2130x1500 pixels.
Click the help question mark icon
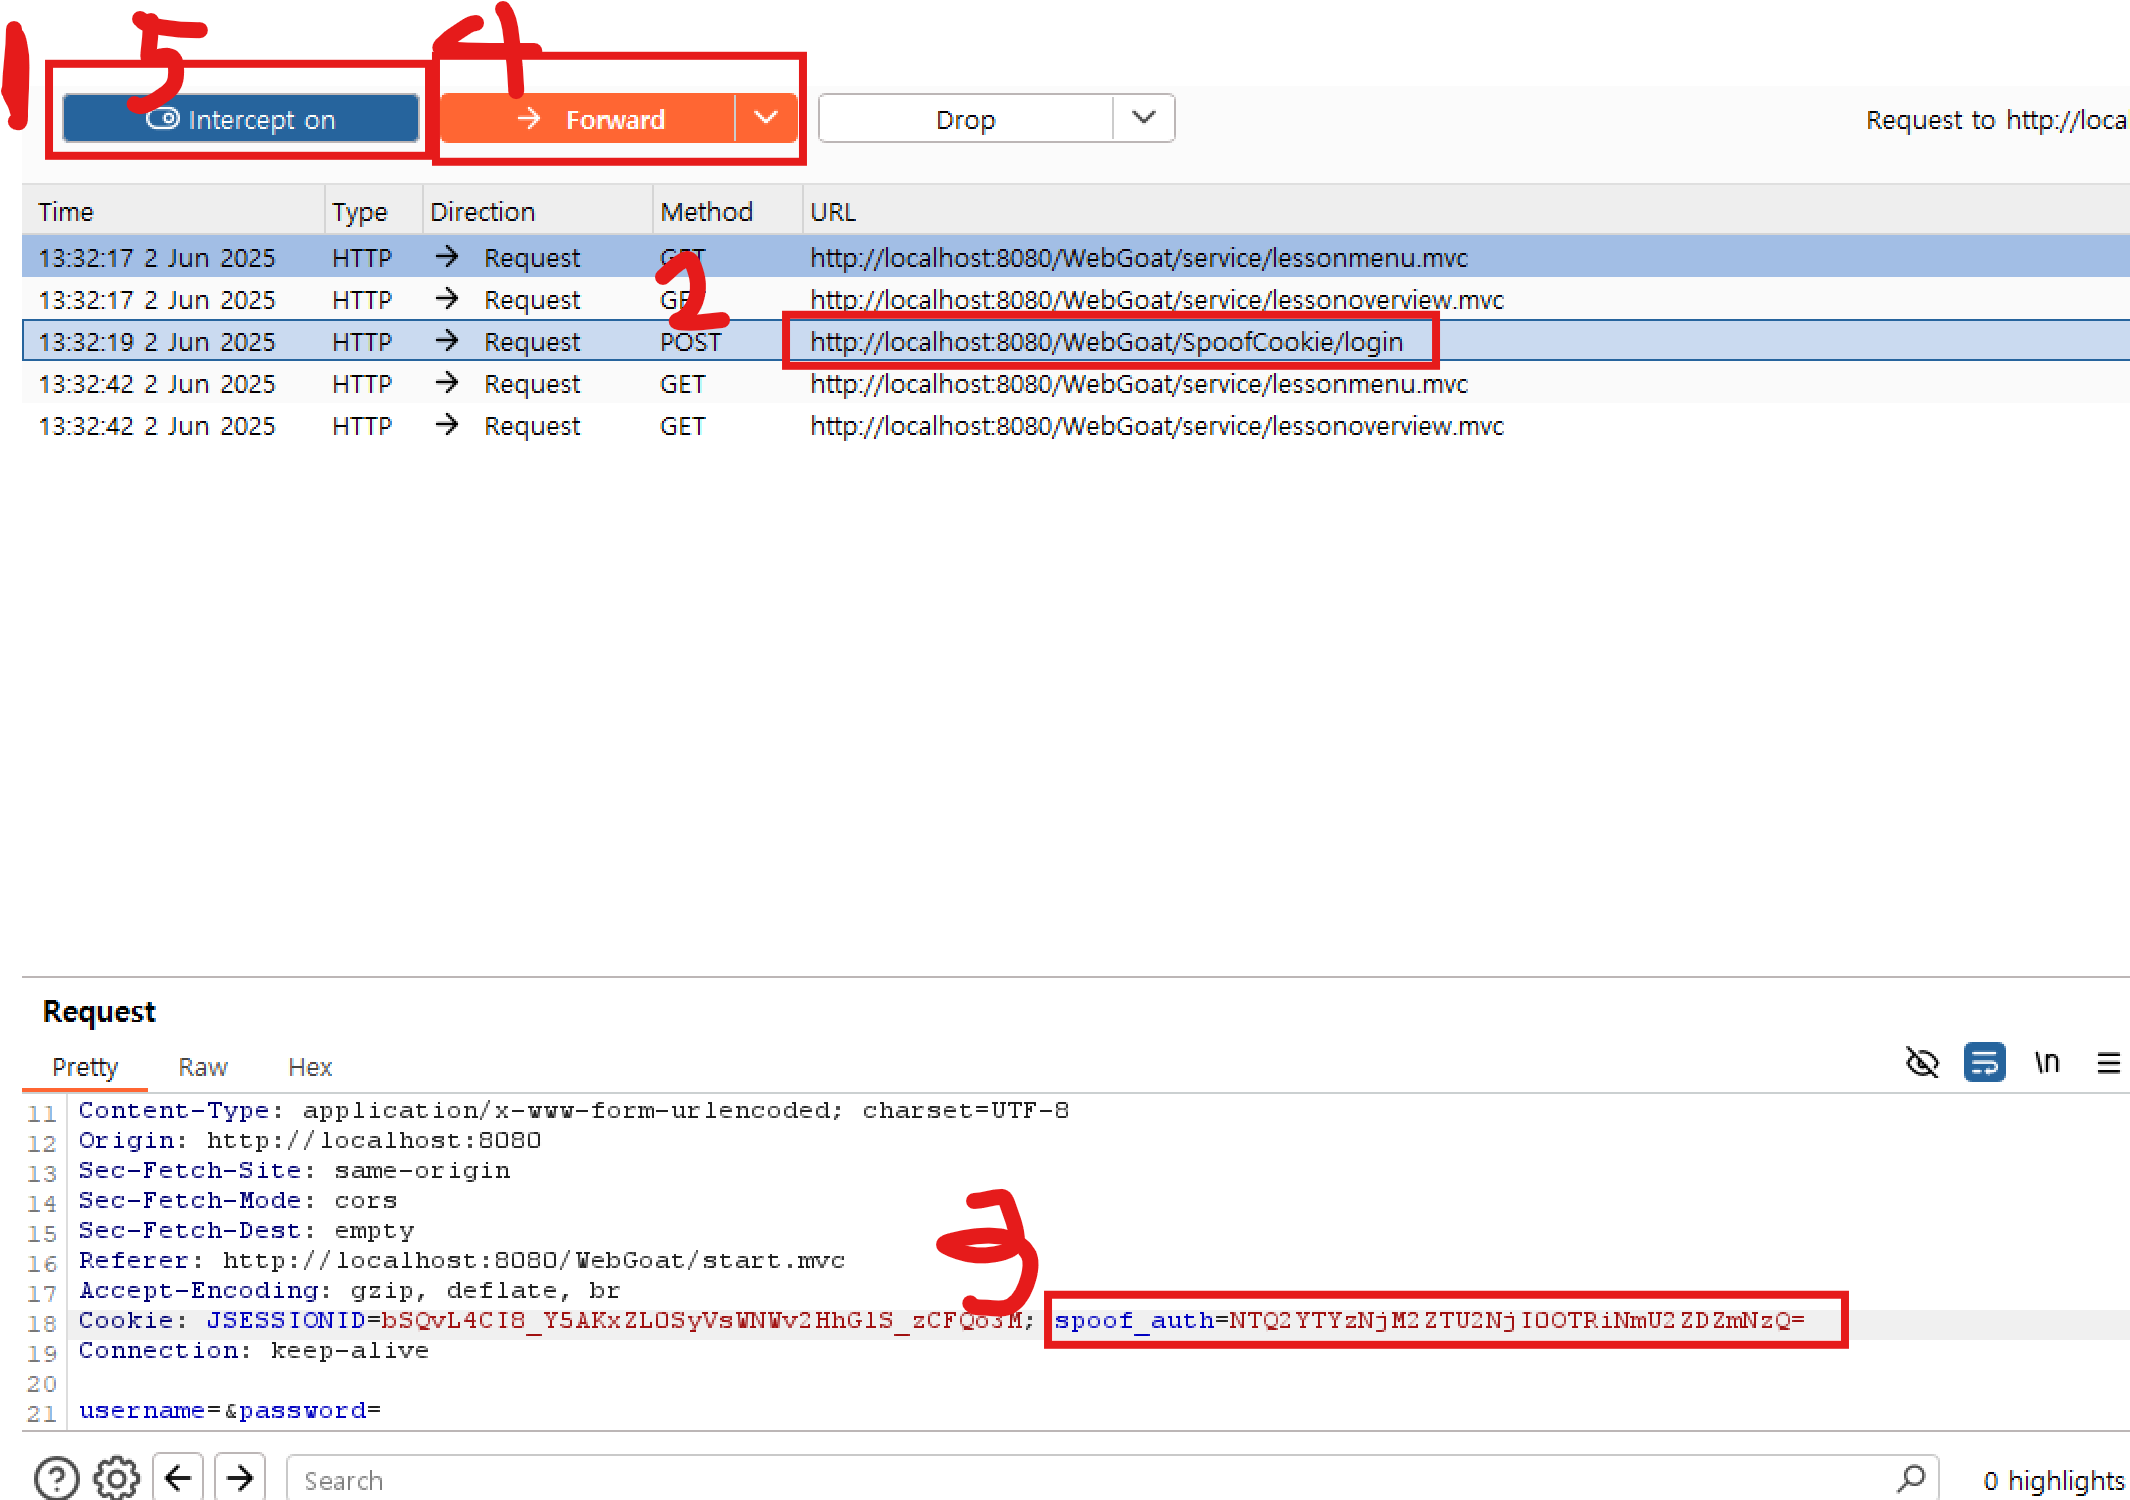coord(57,1478)
